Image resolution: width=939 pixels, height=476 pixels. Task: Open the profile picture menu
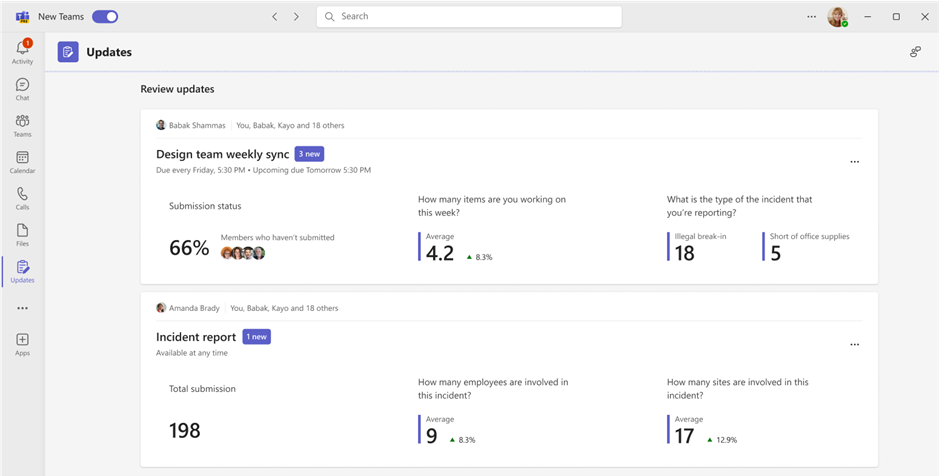838,17
